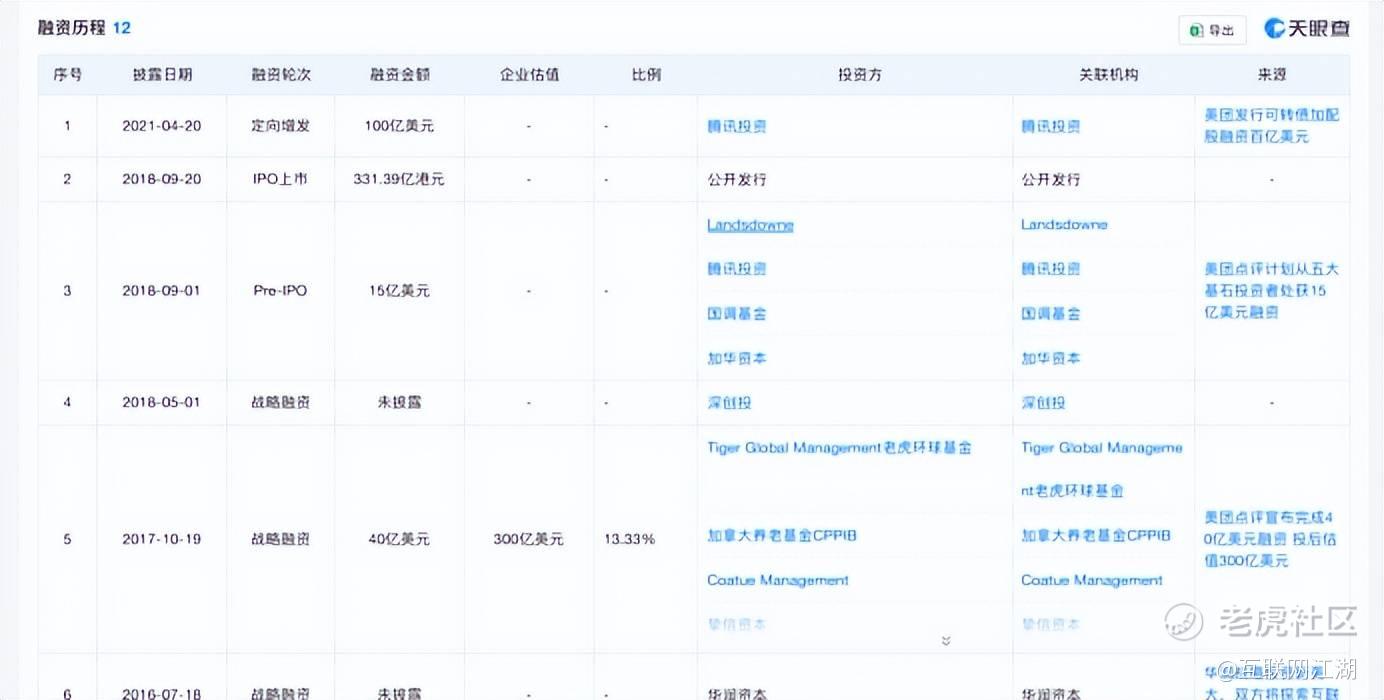Click the 来源 column header
1384x700 pixels.
tap(1272, 75)
